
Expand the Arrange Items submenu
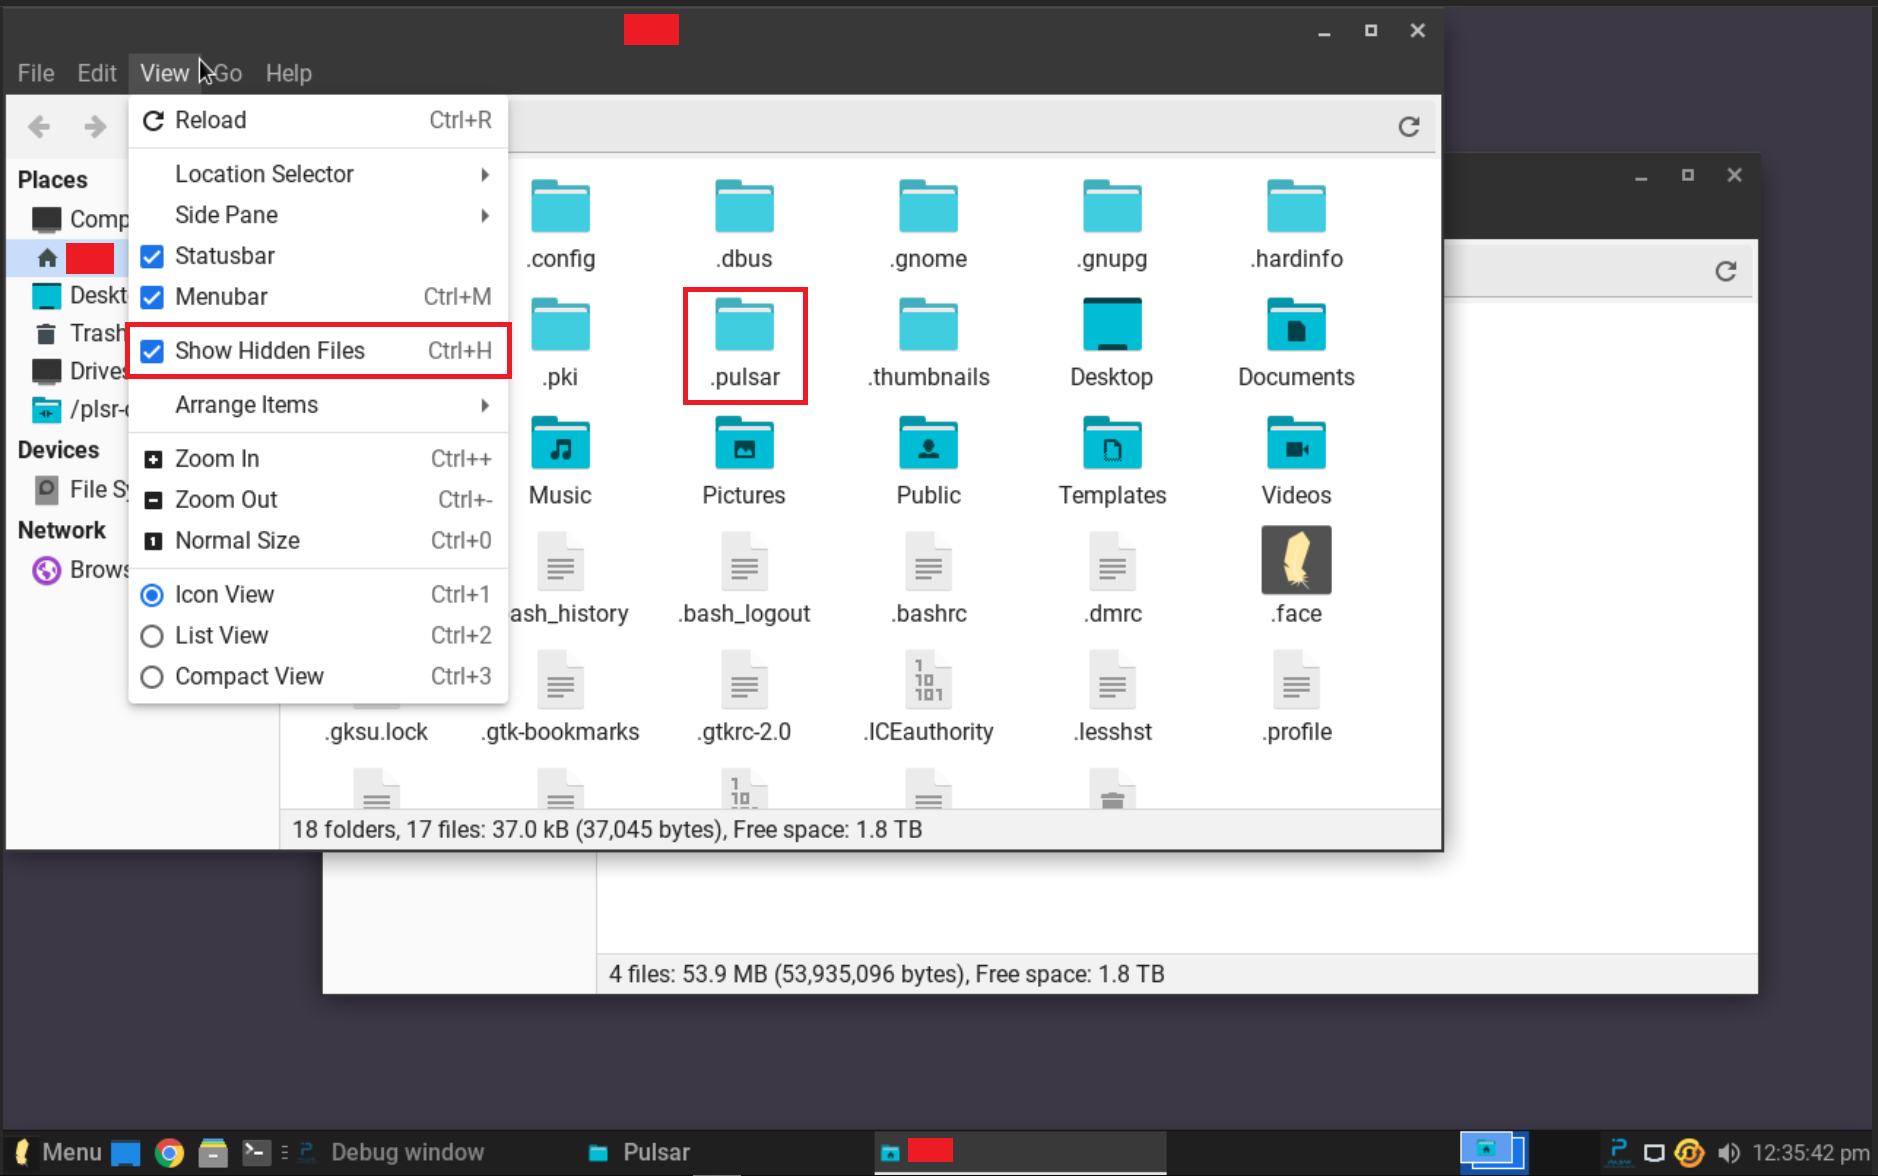(x=246, y=404)
